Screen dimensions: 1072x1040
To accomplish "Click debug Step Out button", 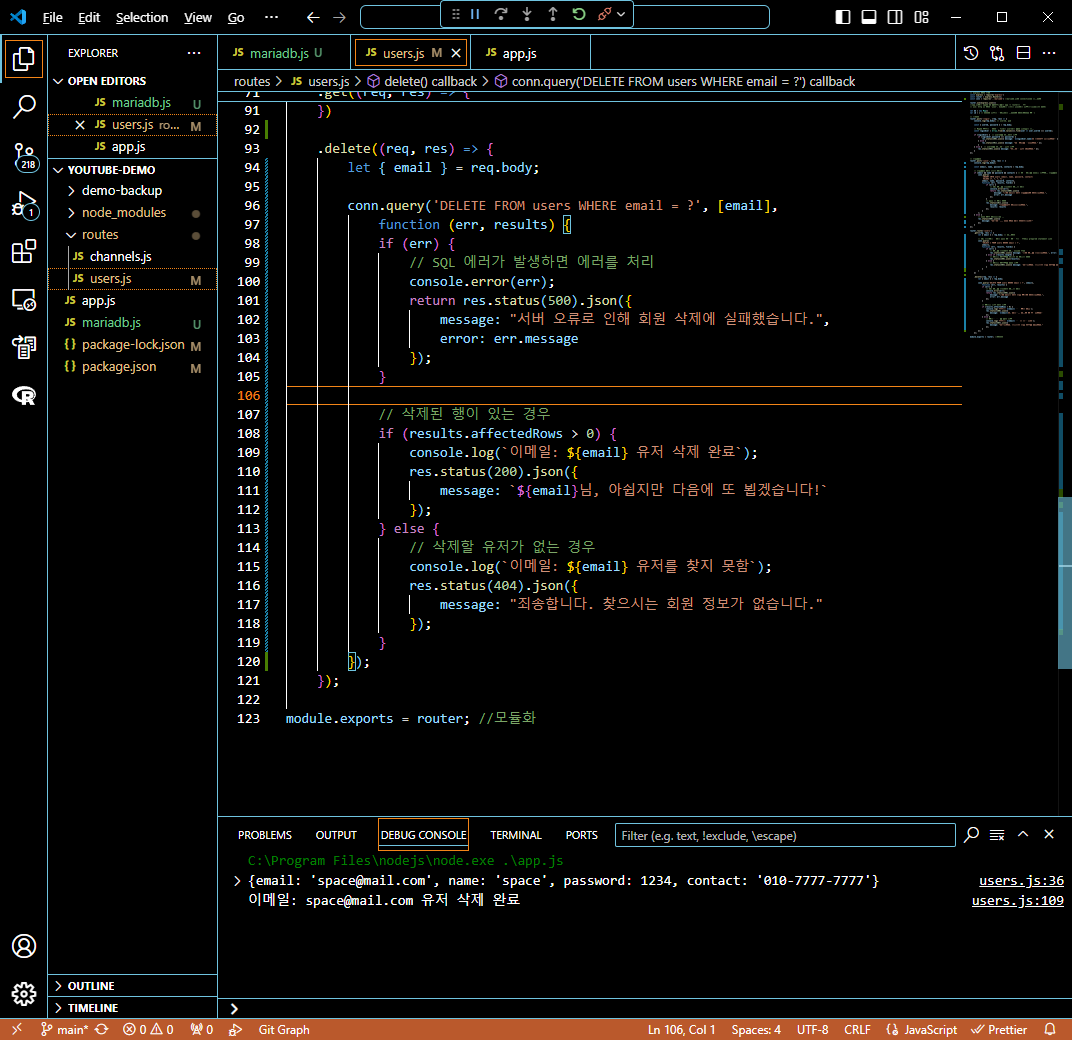I will (552, 14).
